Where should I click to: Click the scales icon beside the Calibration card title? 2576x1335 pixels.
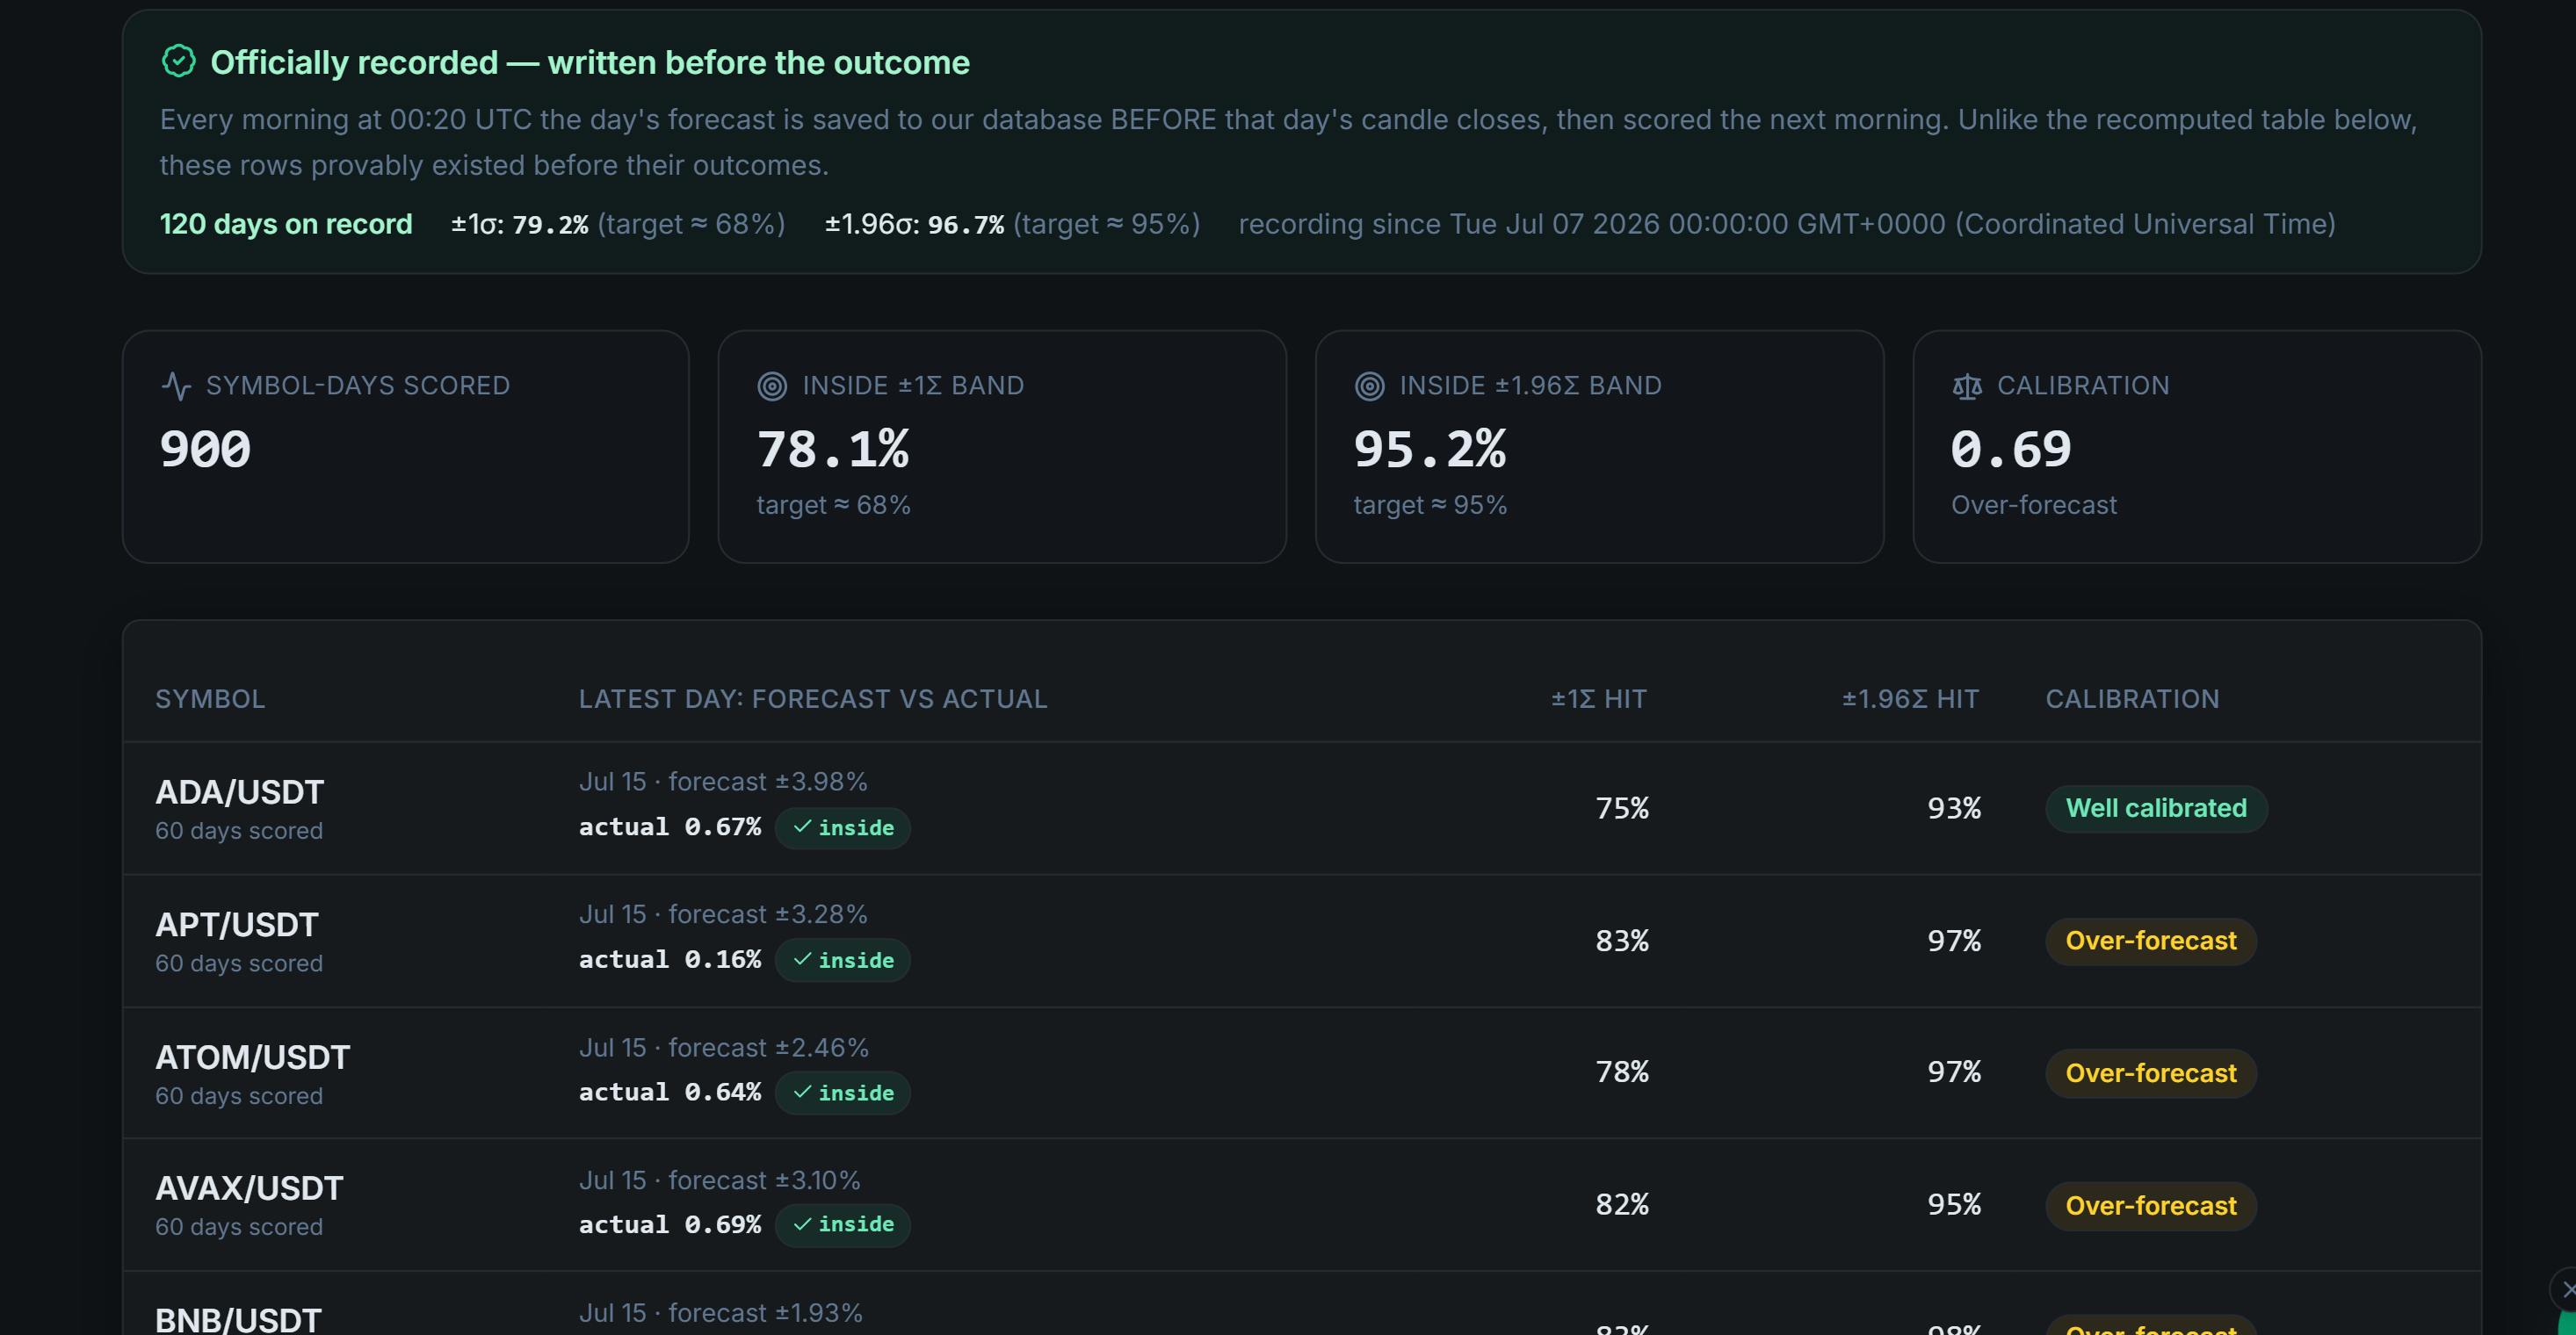[x=1967, y=386]
